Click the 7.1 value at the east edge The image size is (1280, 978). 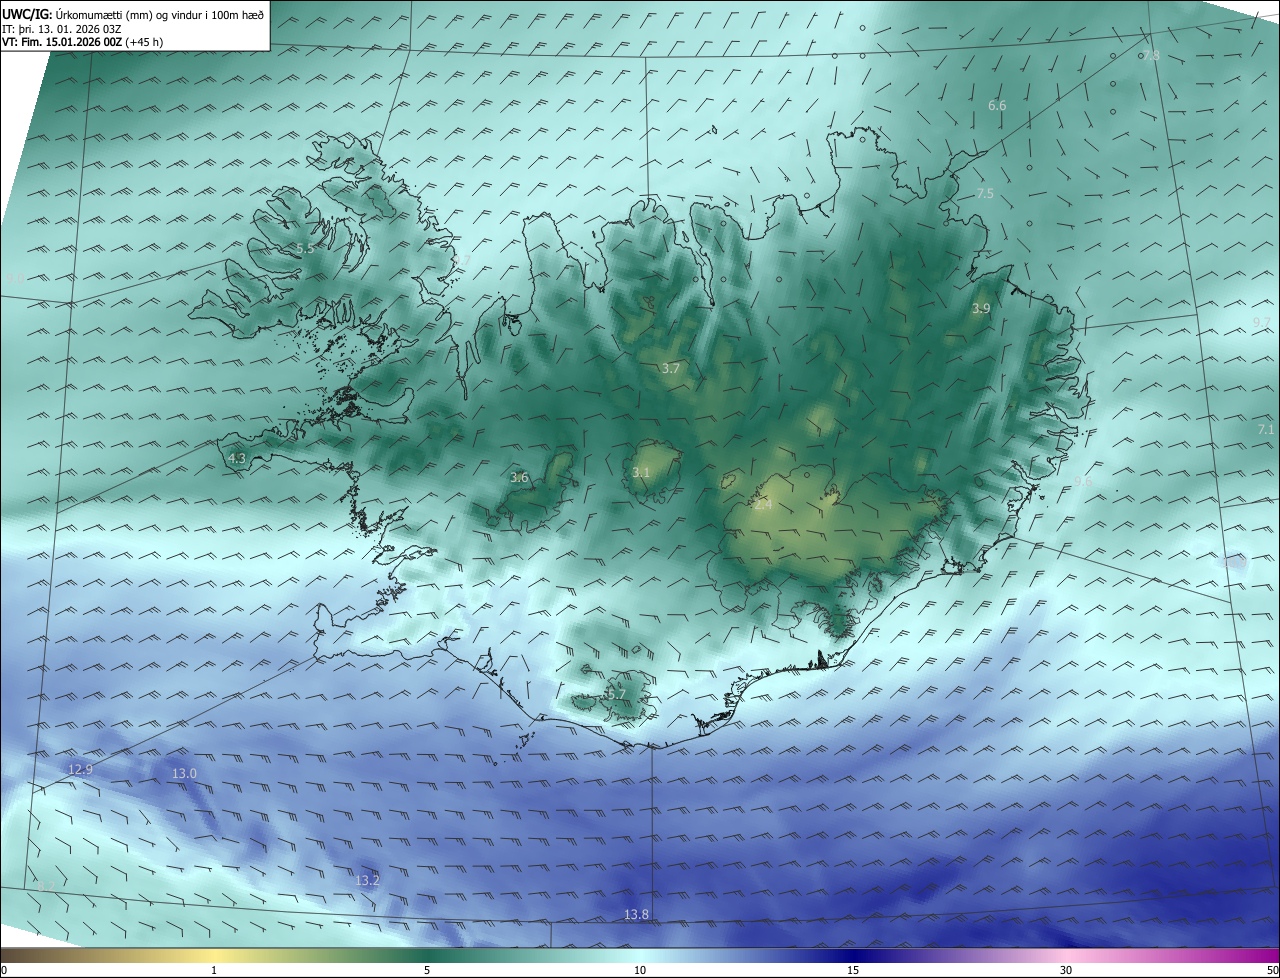tap(1266, 430)
